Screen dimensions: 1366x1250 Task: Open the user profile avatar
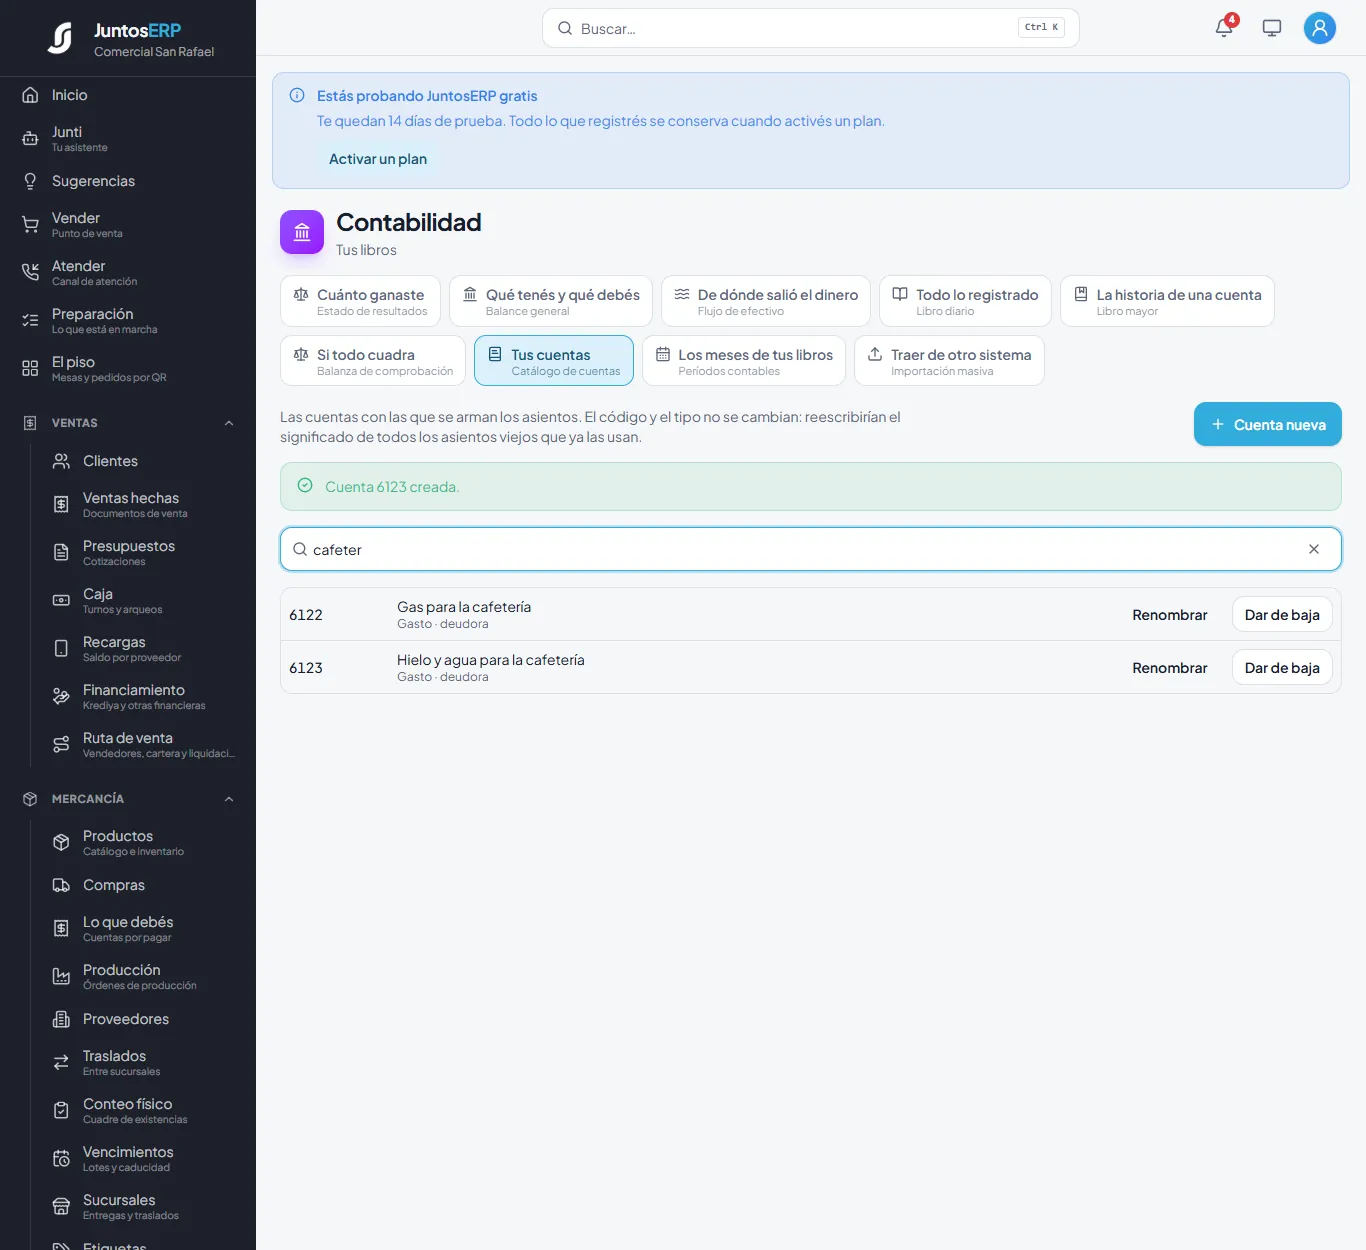(x=1320, y=28)
